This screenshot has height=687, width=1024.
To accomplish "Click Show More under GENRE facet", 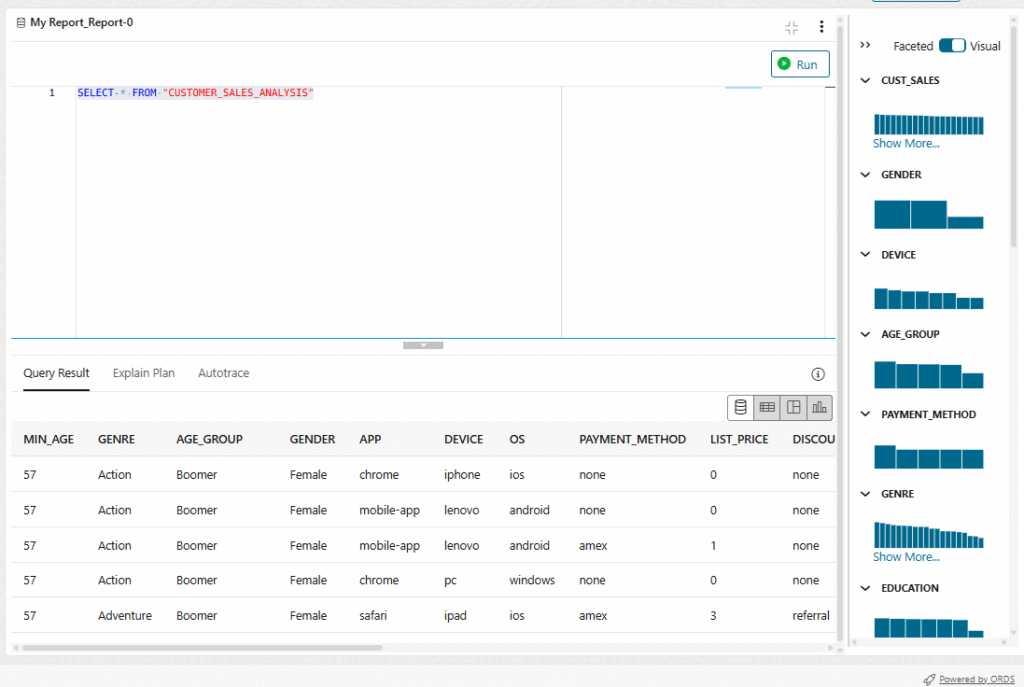I will (905, 557).
